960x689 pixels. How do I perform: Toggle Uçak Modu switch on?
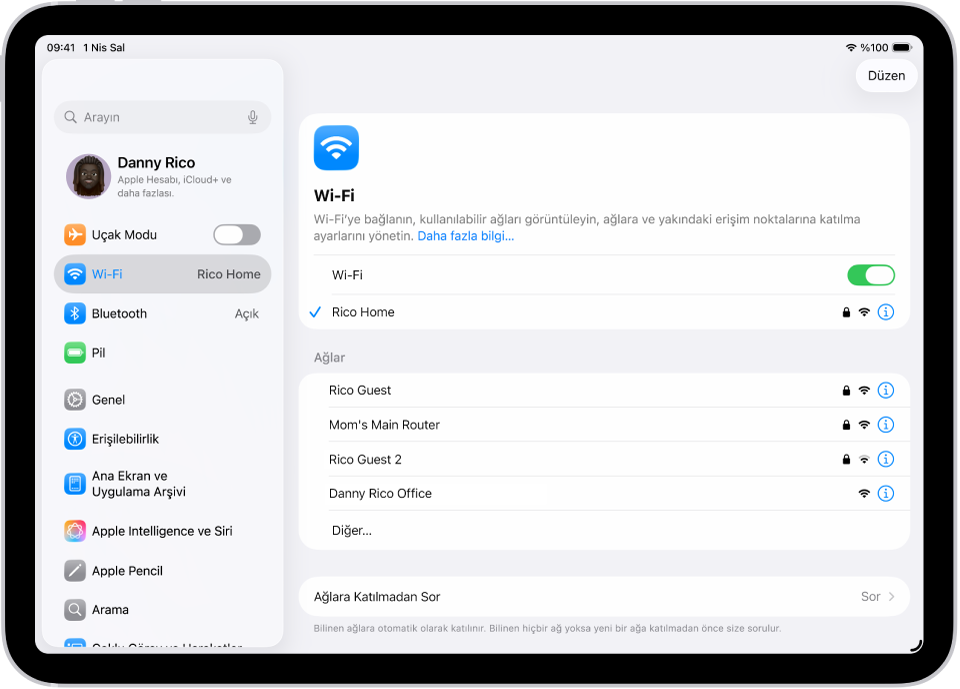(237, 235)
